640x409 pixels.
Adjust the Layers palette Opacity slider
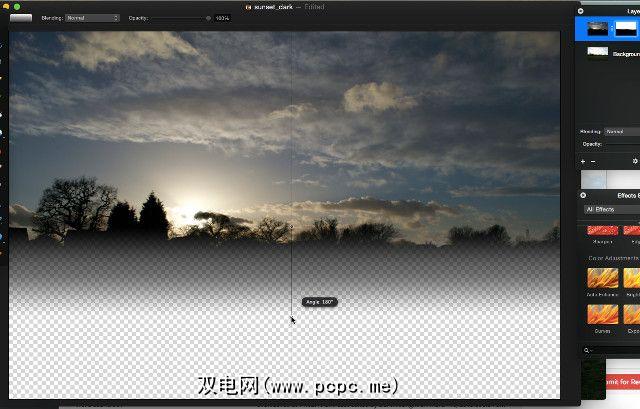tap(623, 144)
